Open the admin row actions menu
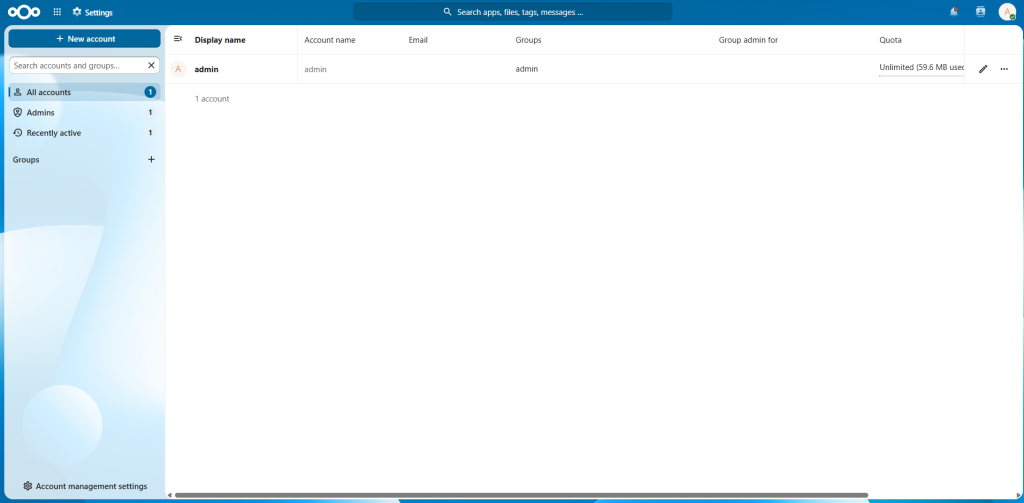The height and width of the screenshot is (503, 1024). (1004, 69)
